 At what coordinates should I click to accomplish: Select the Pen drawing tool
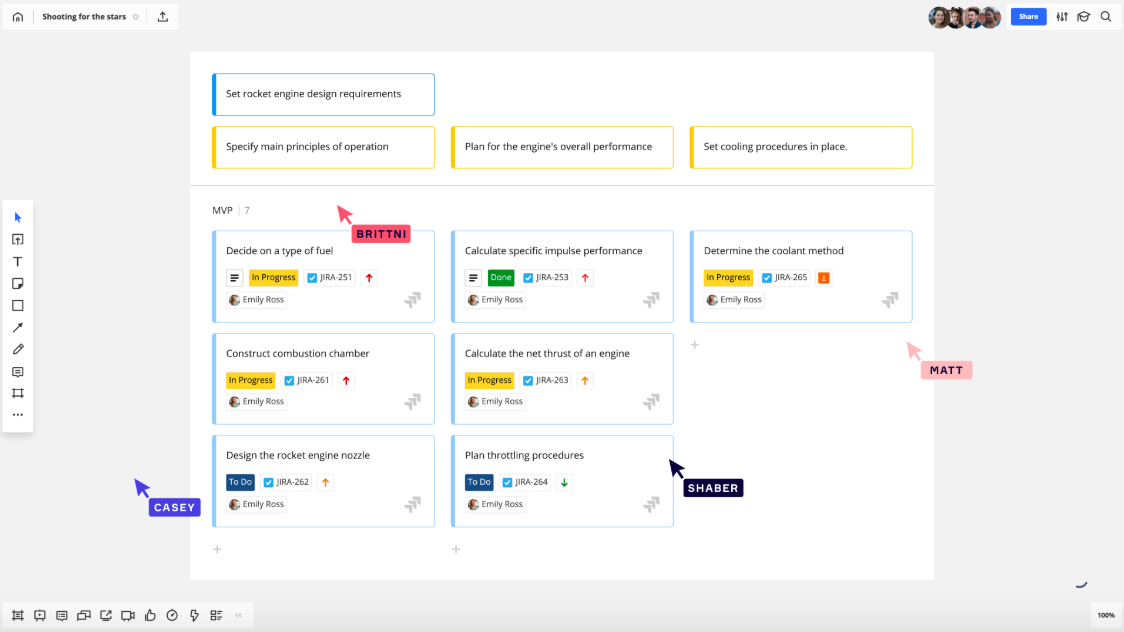[x=17, y=350]
